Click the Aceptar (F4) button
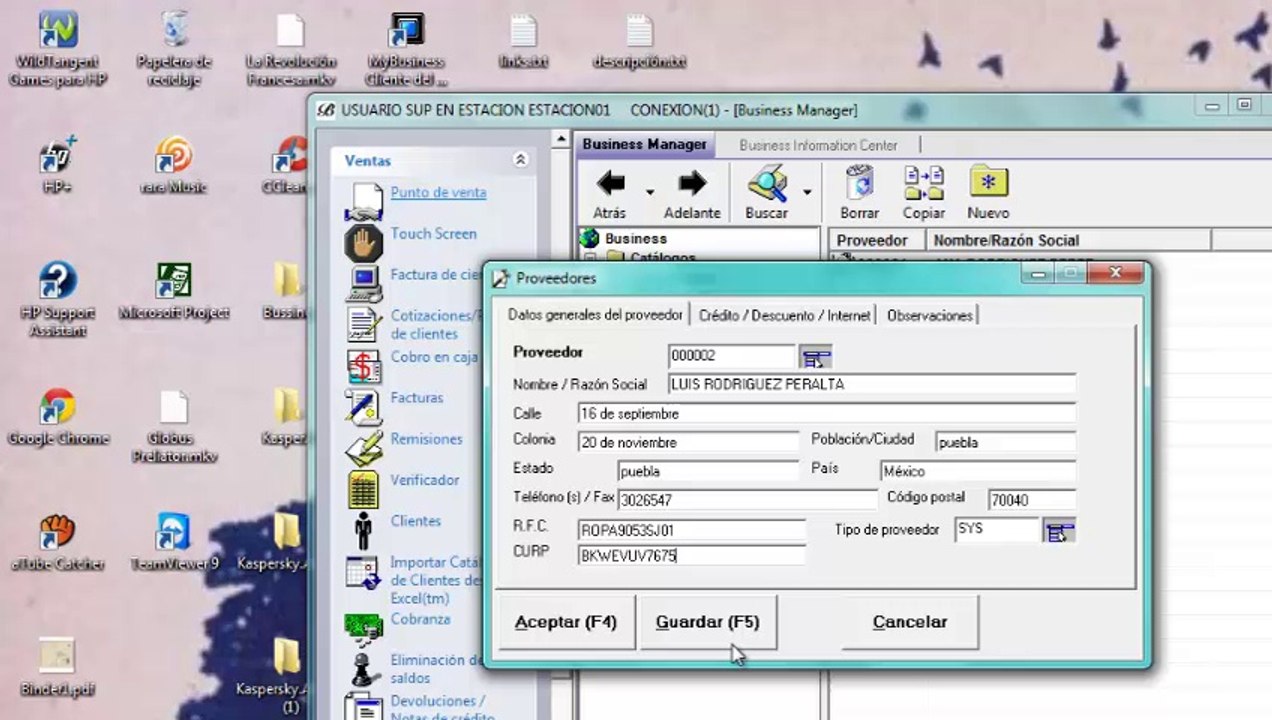 coord(566,622)
